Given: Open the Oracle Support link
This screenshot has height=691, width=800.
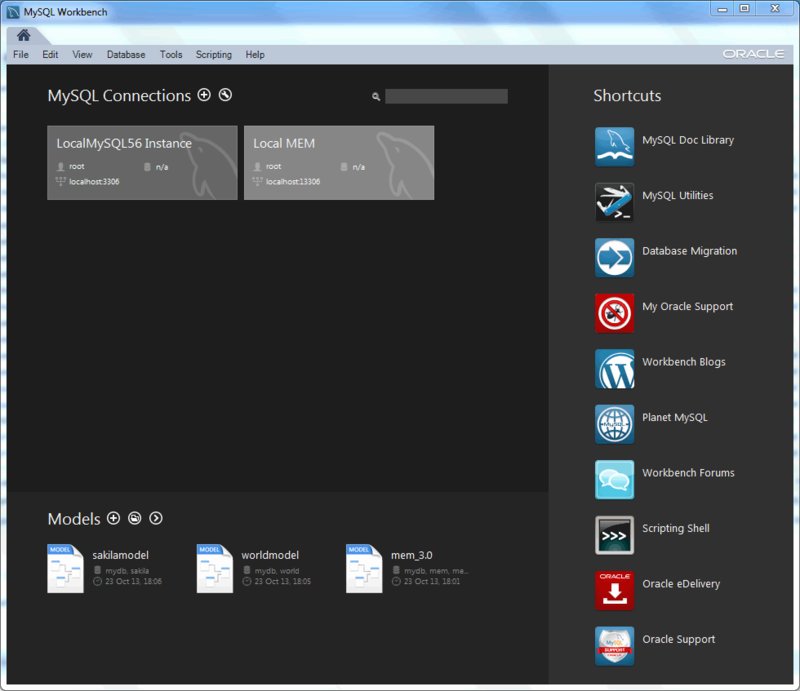Looking at the screenshot, I should click(679, 639).
